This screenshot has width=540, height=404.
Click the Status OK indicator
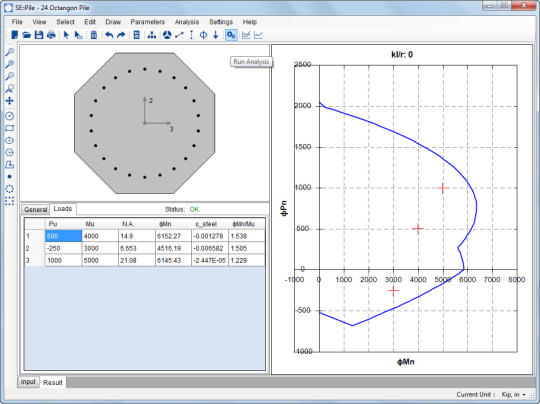pos(194,209)
